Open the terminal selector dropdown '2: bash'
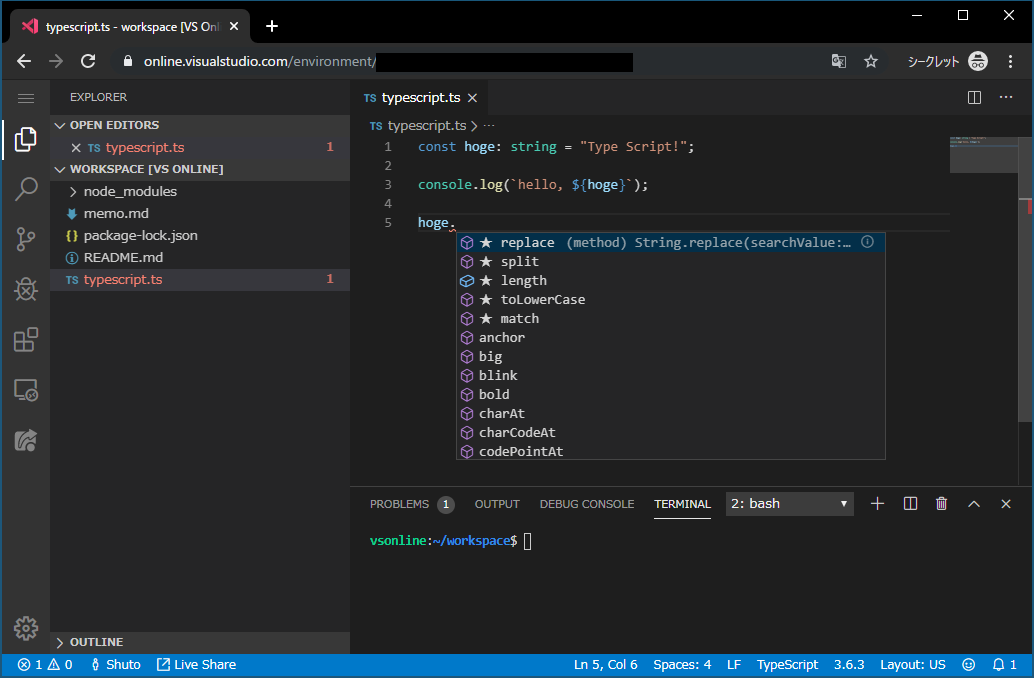The width and height of the screenshot is (1034, 678). coord(789,504)
